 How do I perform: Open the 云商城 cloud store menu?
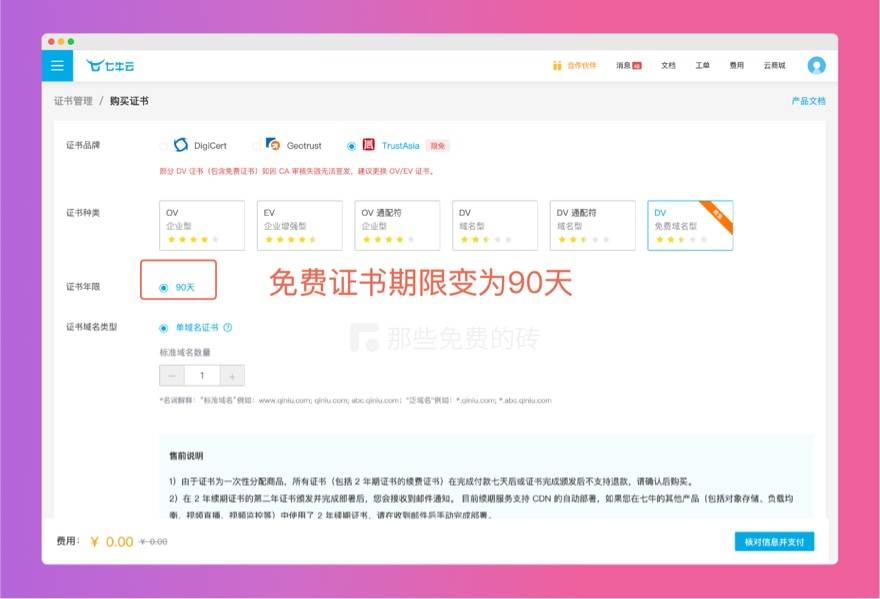click(x=774, y=66)
